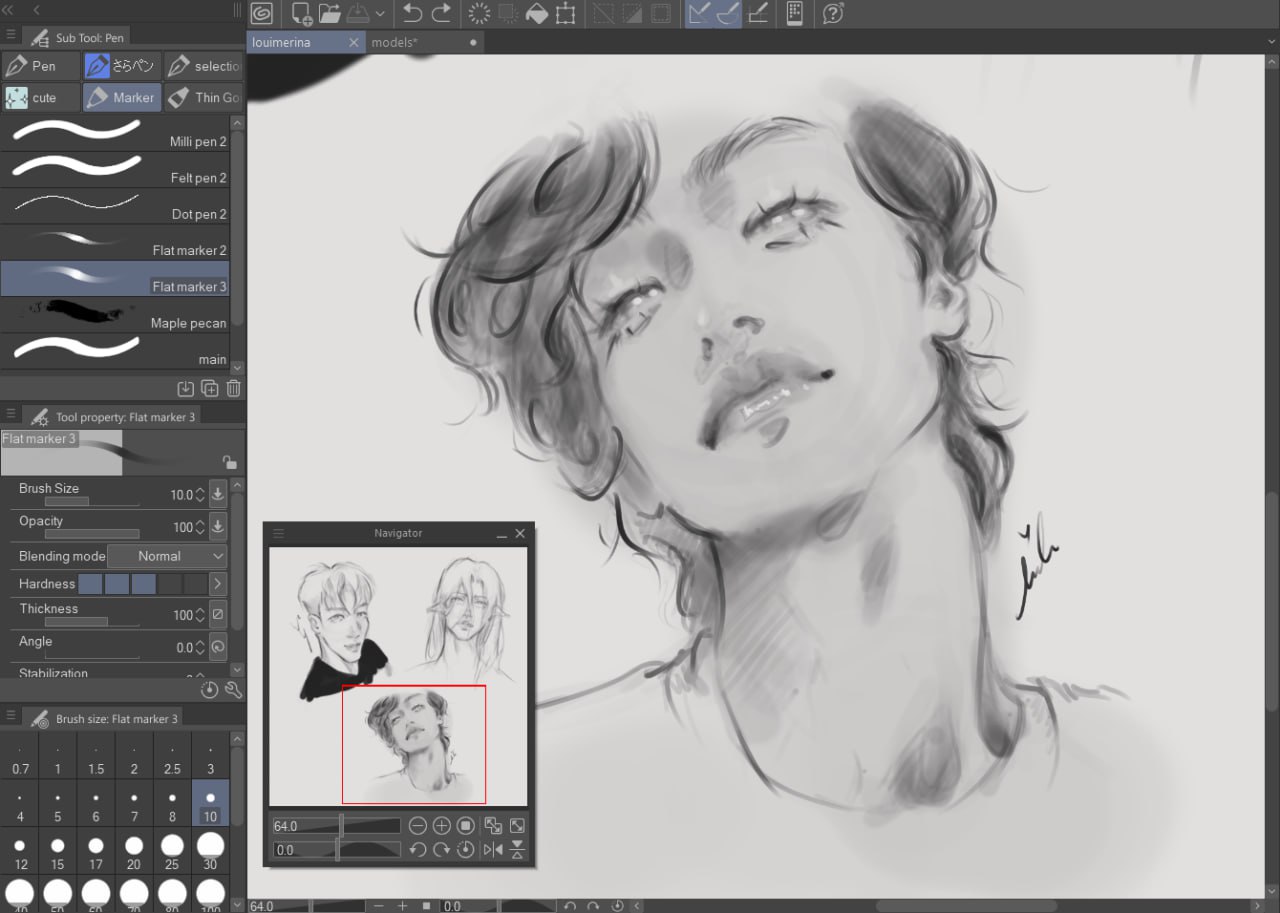Choose the Milli pen 2 brush
The height and width of the screenshot is (913, 1280).
pyautogui.click(x=115, y=134)
